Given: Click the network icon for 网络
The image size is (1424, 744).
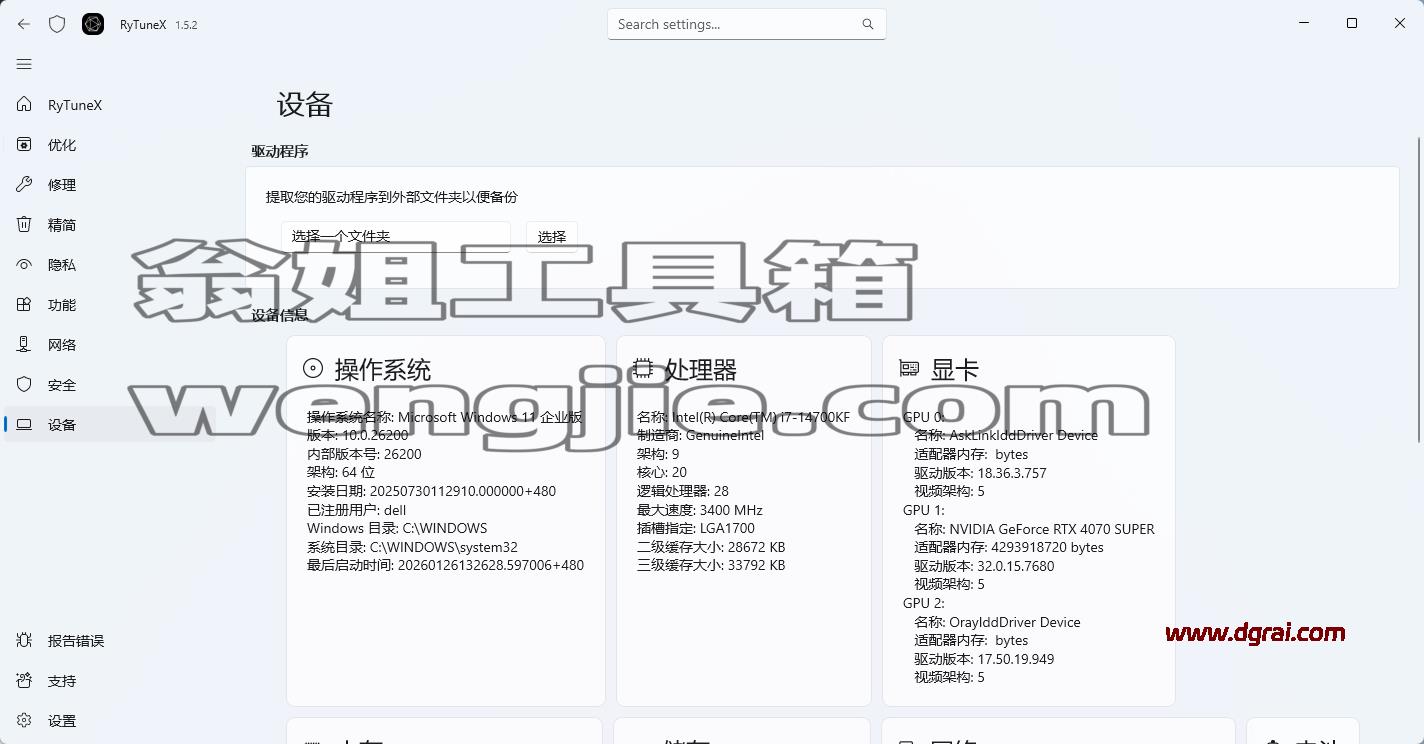Looking at the screenshot, I should pos(24,345).
